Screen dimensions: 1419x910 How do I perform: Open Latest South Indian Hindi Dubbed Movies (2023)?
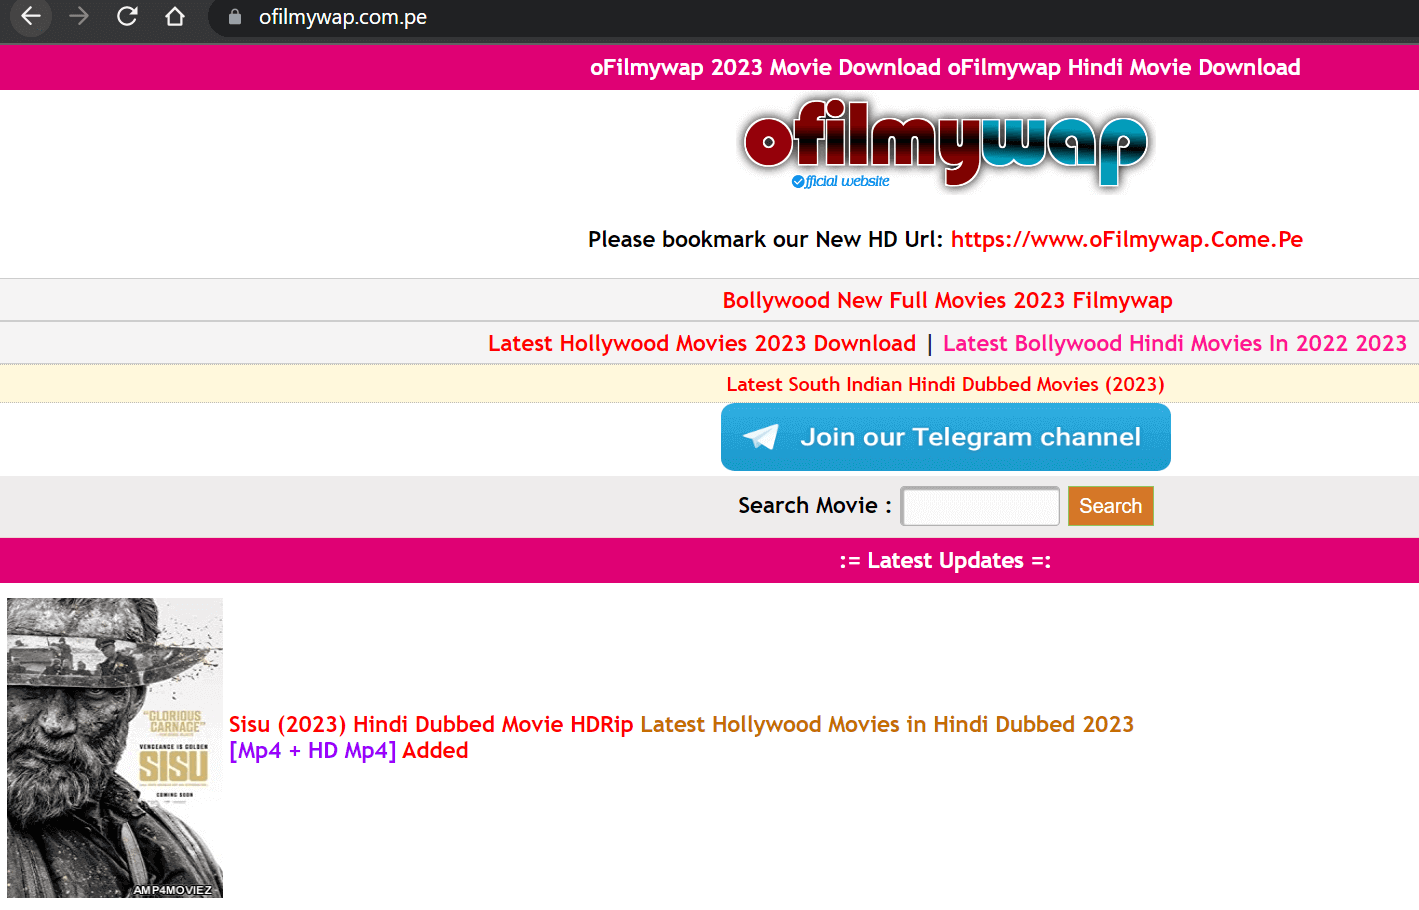945,384
